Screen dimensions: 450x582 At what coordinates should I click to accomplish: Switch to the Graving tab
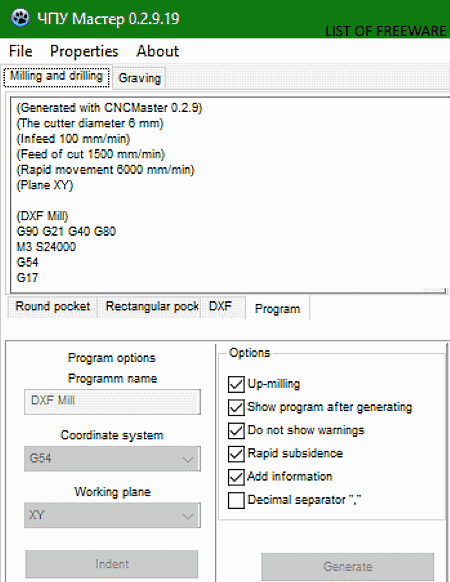point(140,78)
